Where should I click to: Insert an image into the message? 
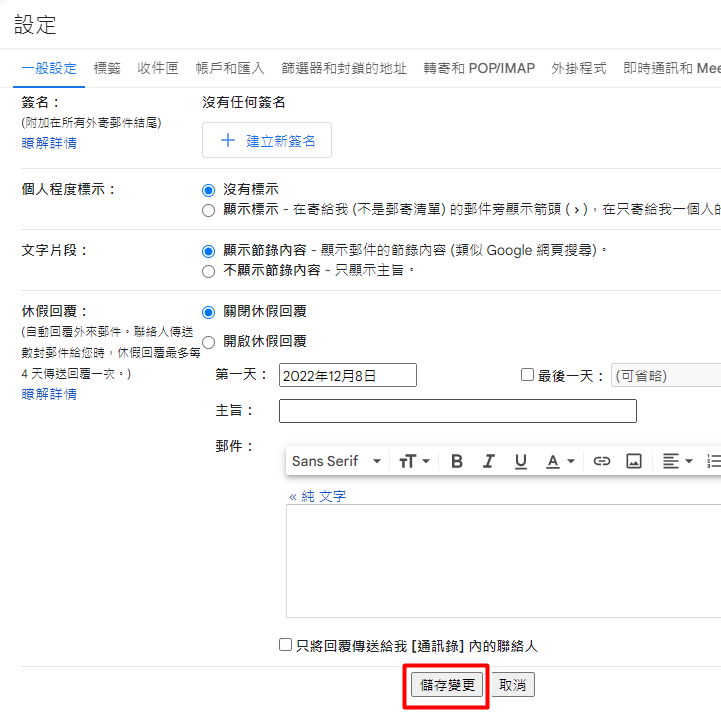[x=633, y=461]
